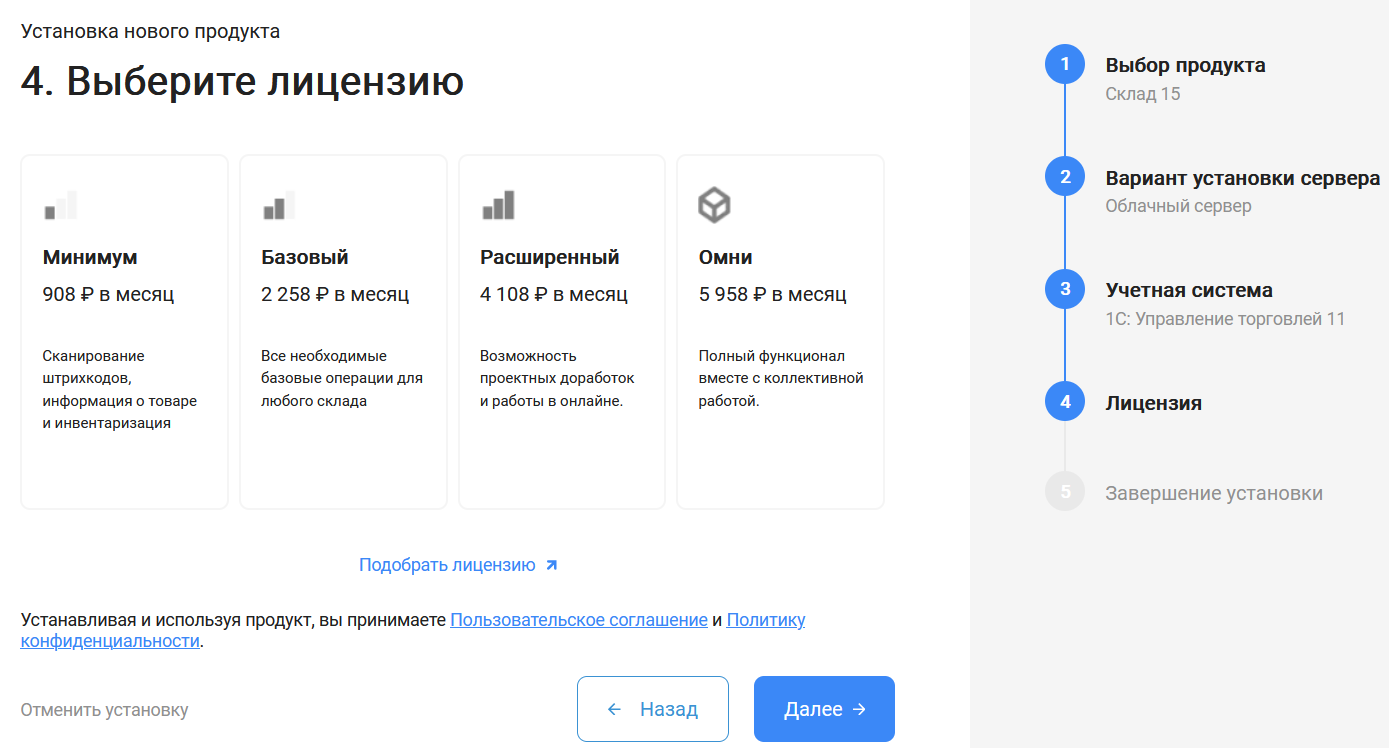The image size is (1389, 748).
Task: Select the Расширенный license bars icon
Action: tap(498, 205)
